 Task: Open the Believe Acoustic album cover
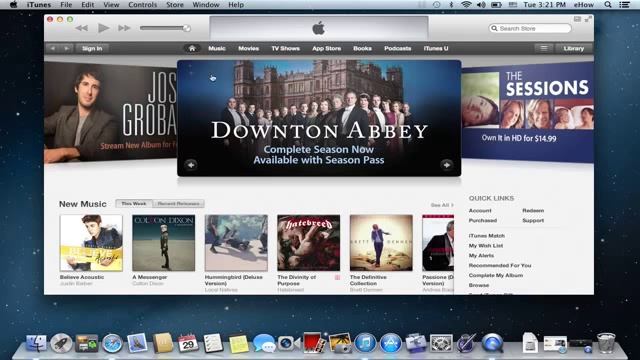click(91, 243)
